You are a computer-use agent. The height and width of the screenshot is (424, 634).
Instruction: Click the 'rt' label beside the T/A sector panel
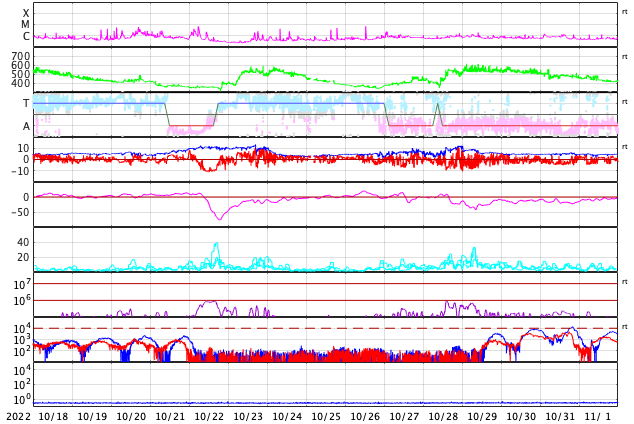(625, 102)
